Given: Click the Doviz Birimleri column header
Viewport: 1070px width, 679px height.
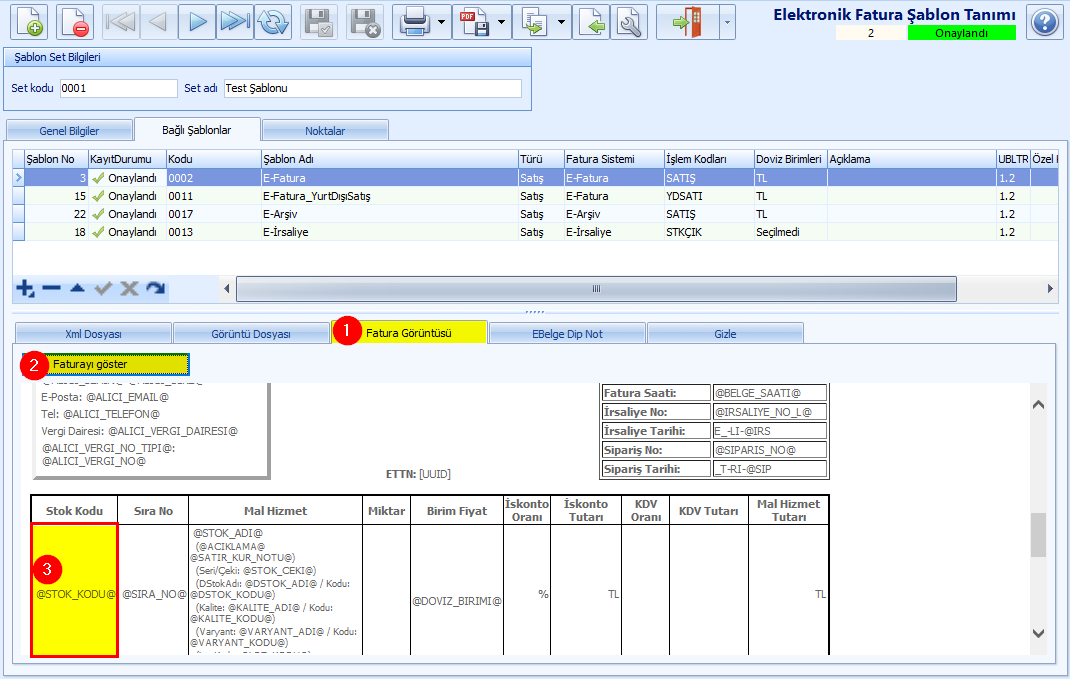Looking at the screenshot, I should (x=791, y=159).
